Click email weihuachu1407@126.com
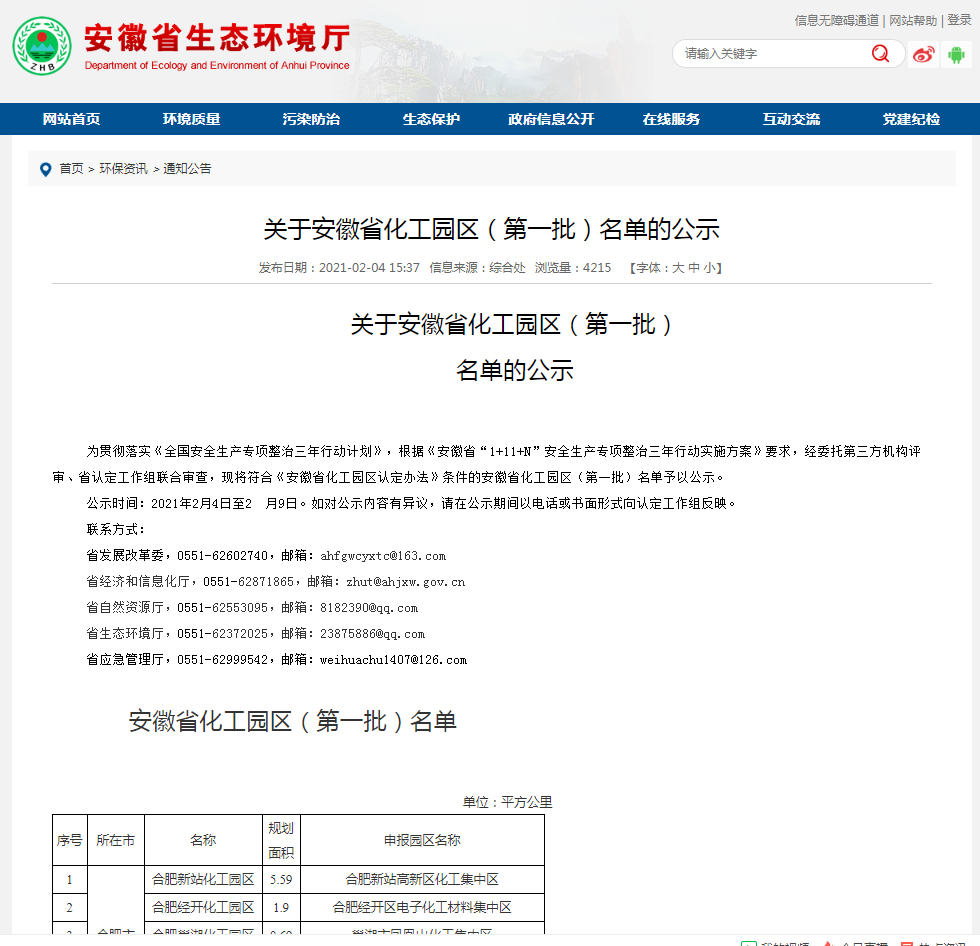This screenshot has width=980, height=946. (x=393, y=660)
